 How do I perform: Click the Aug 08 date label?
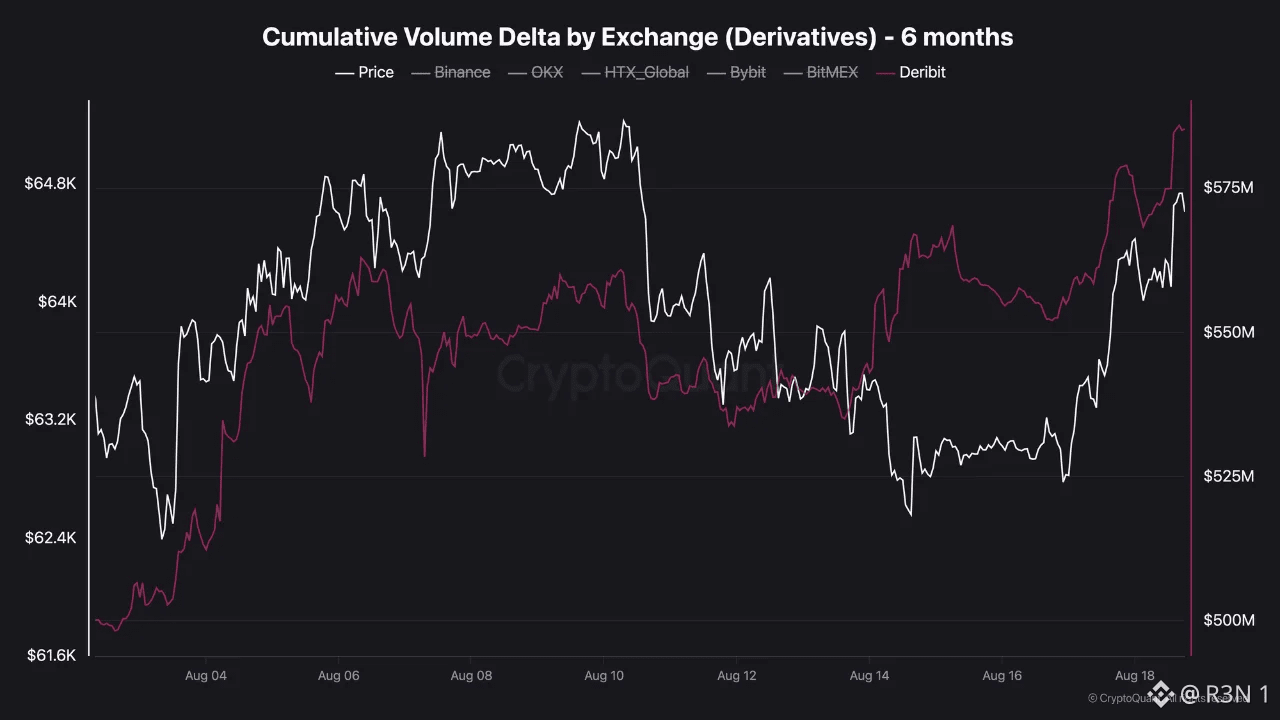[471, 676]
